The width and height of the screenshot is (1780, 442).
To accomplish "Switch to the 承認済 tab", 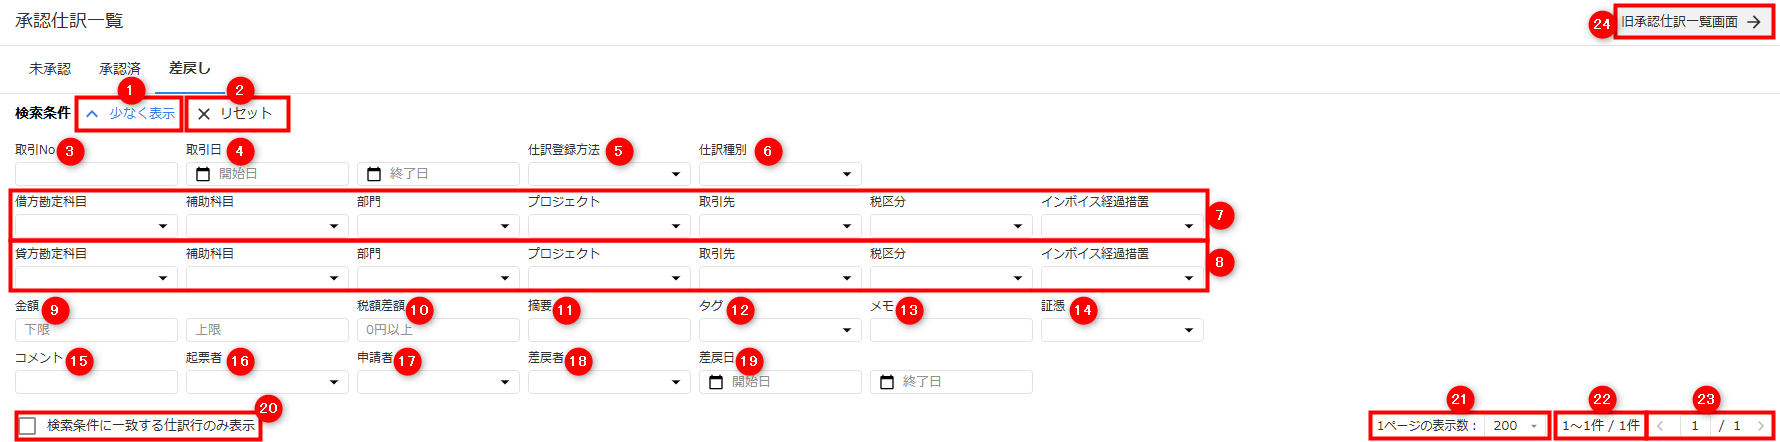I will tap(120, 69).
